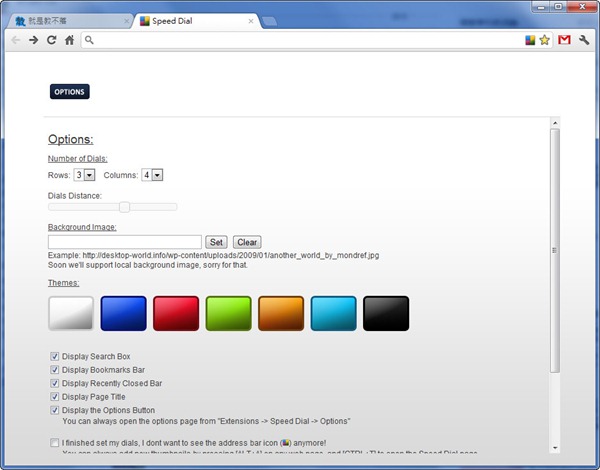Open the Rows dropdown
The width and height of the screenshot is (600, 470).
click(x=84, y=175)
